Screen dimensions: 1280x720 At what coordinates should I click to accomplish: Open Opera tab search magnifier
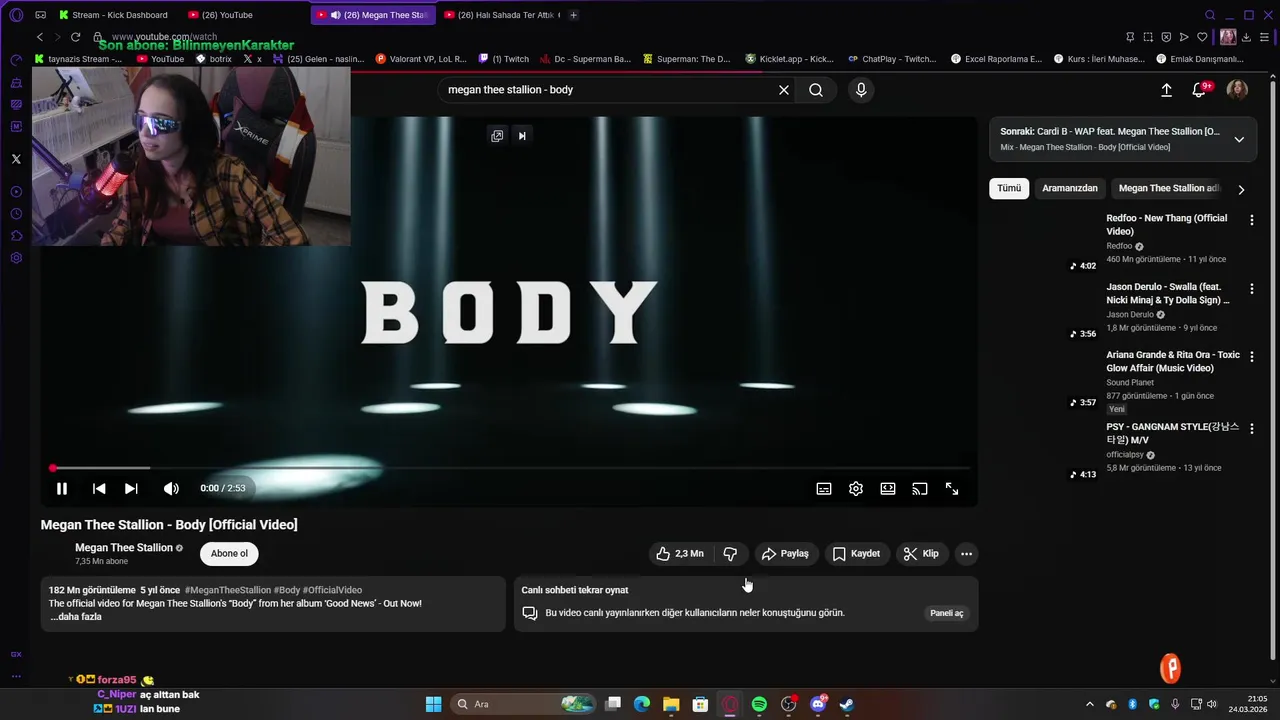pos(1210,15)
